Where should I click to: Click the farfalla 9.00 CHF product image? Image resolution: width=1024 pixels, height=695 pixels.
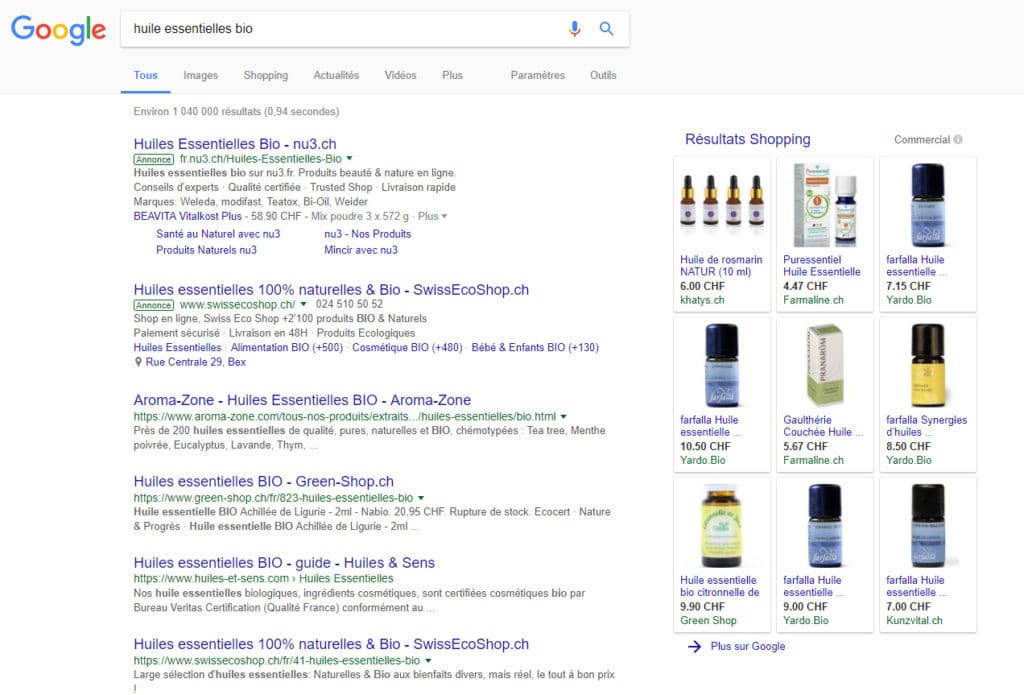click(825, 525)
